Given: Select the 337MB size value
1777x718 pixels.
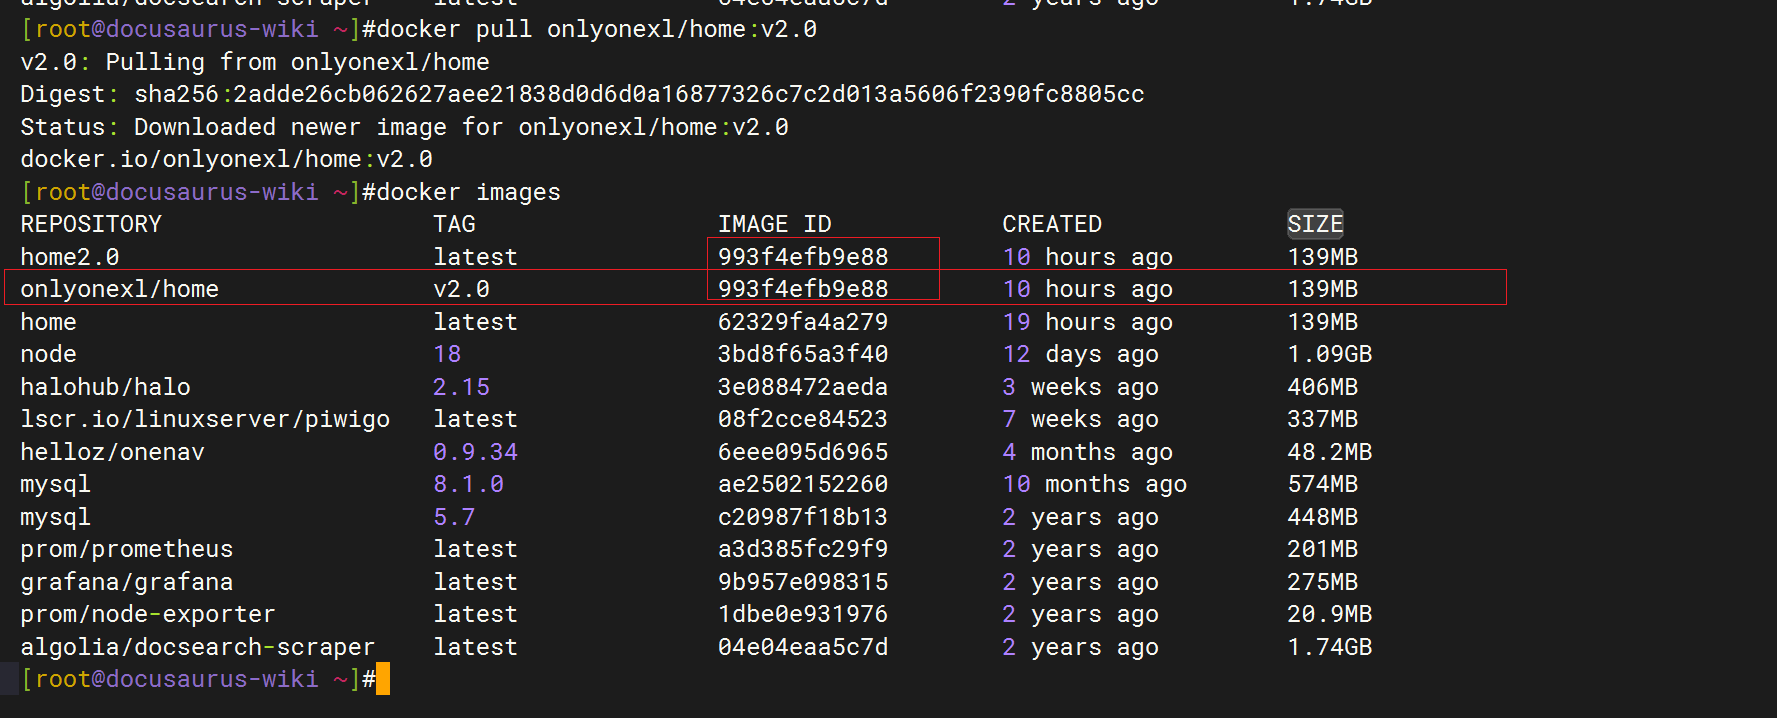Looking at the screenshot, I should pyautogui.click(x=1322, y=419).
